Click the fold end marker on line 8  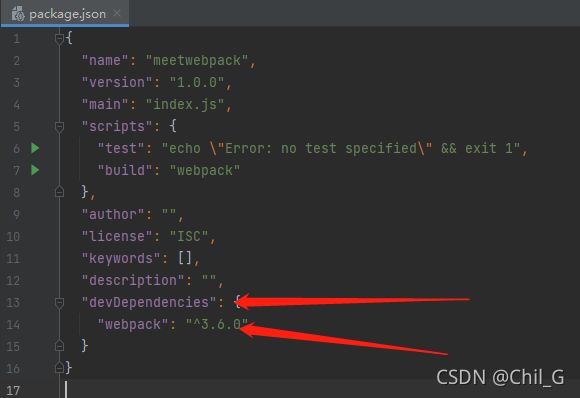click(59, 192)
